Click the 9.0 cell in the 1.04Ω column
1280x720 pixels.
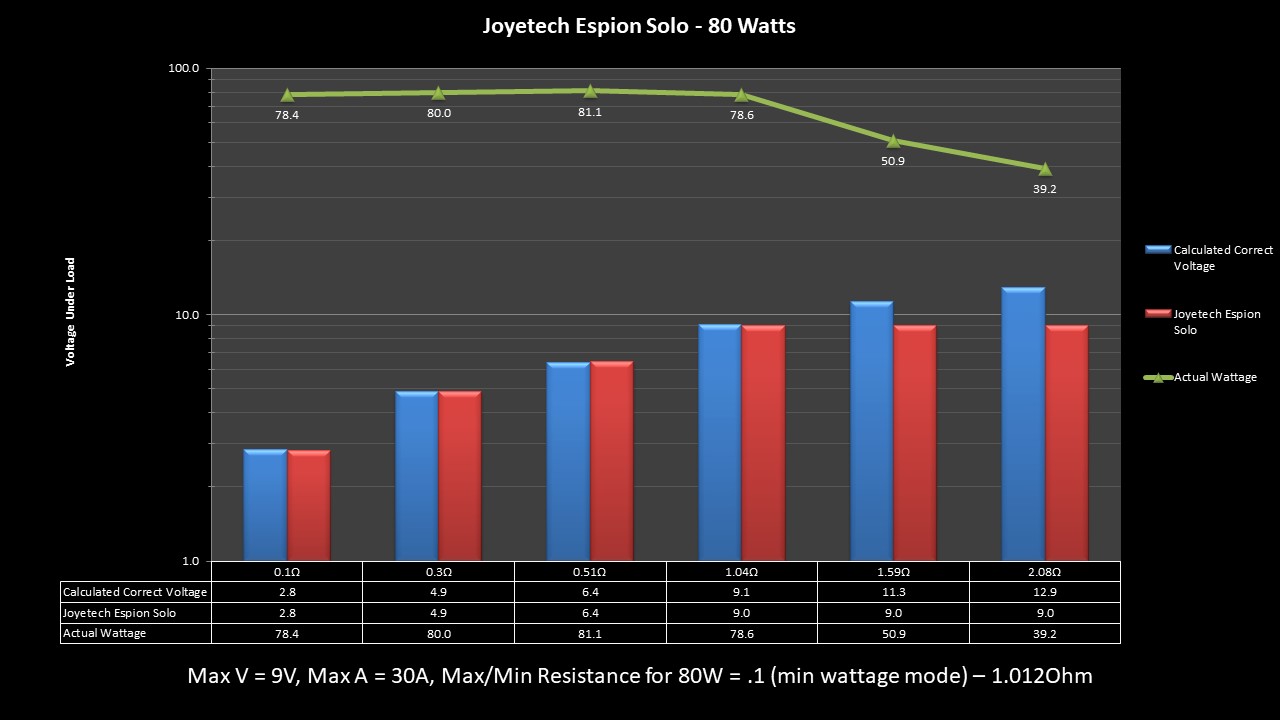click(741, 613)
